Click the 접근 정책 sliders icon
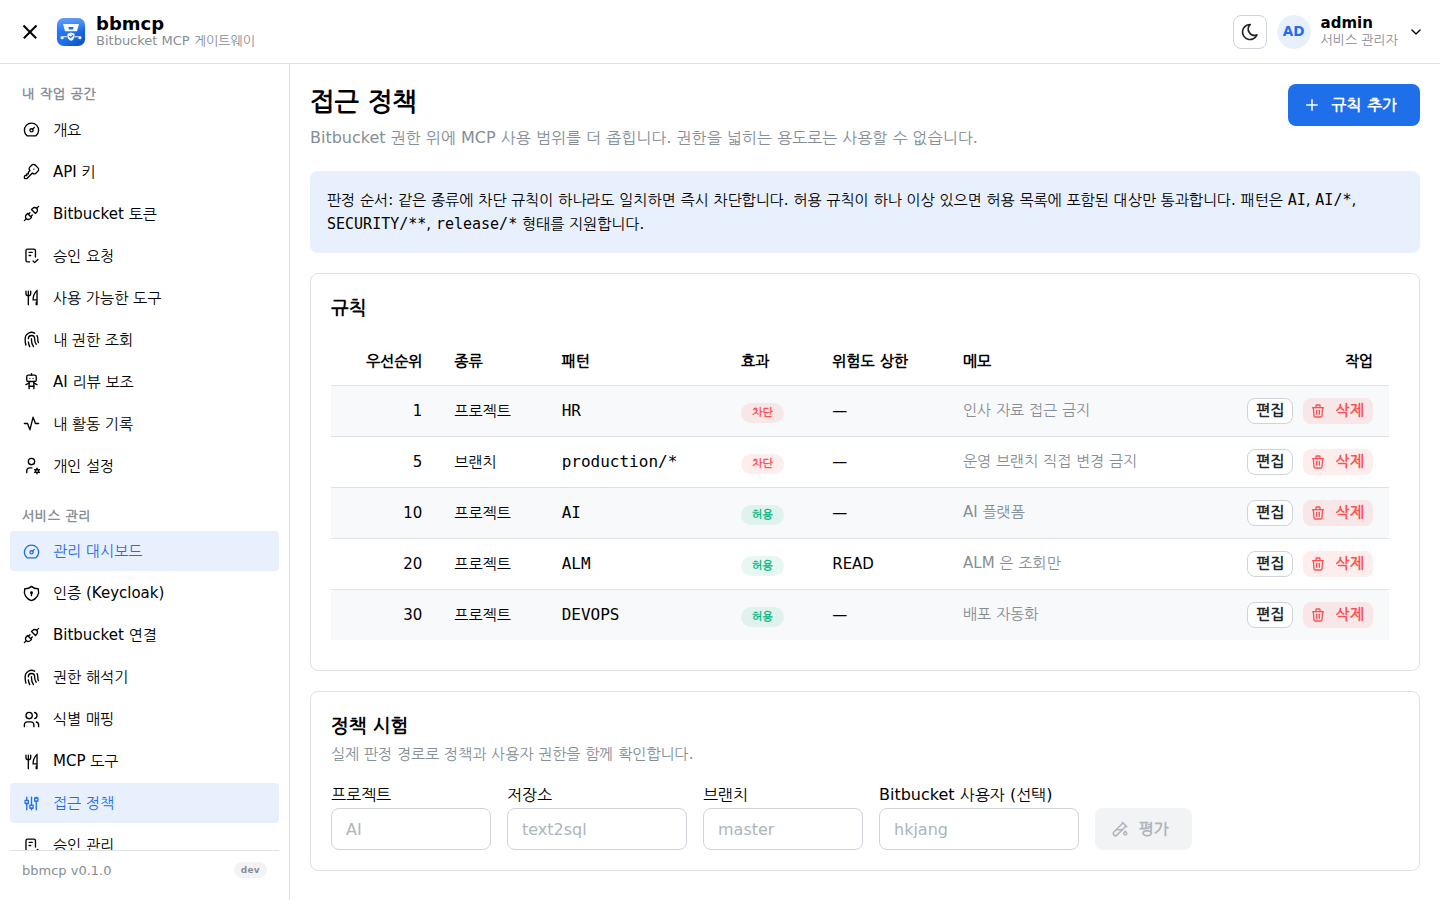This screenshot has height=911, width=1440. (32, 803)
